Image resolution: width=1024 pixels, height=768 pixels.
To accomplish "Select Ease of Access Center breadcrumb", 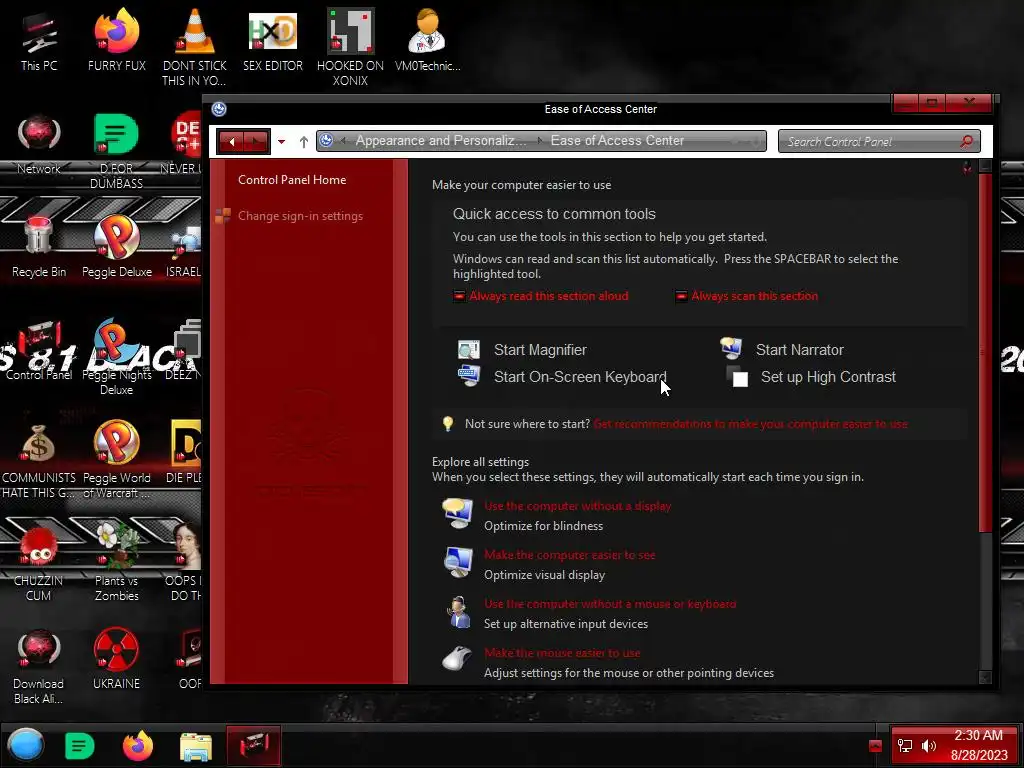I will [617, 140].
